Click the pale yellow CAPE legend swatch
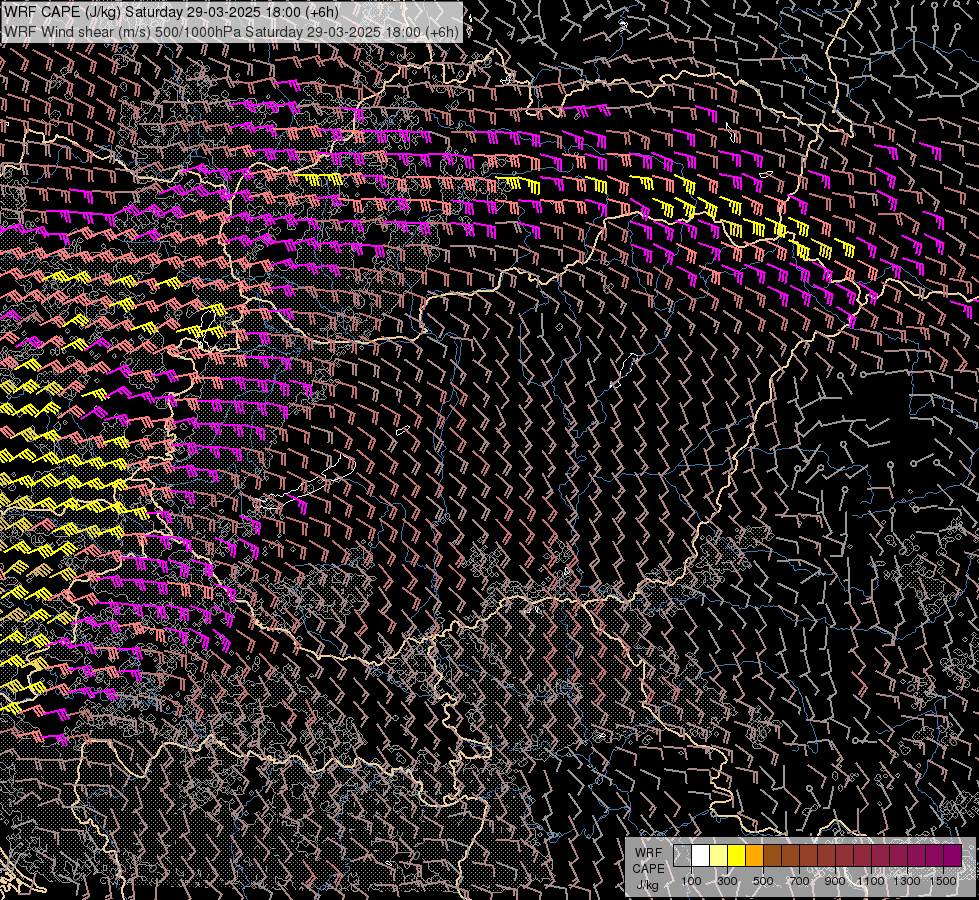This screenshot has width=979, height=900. [719, 856]
